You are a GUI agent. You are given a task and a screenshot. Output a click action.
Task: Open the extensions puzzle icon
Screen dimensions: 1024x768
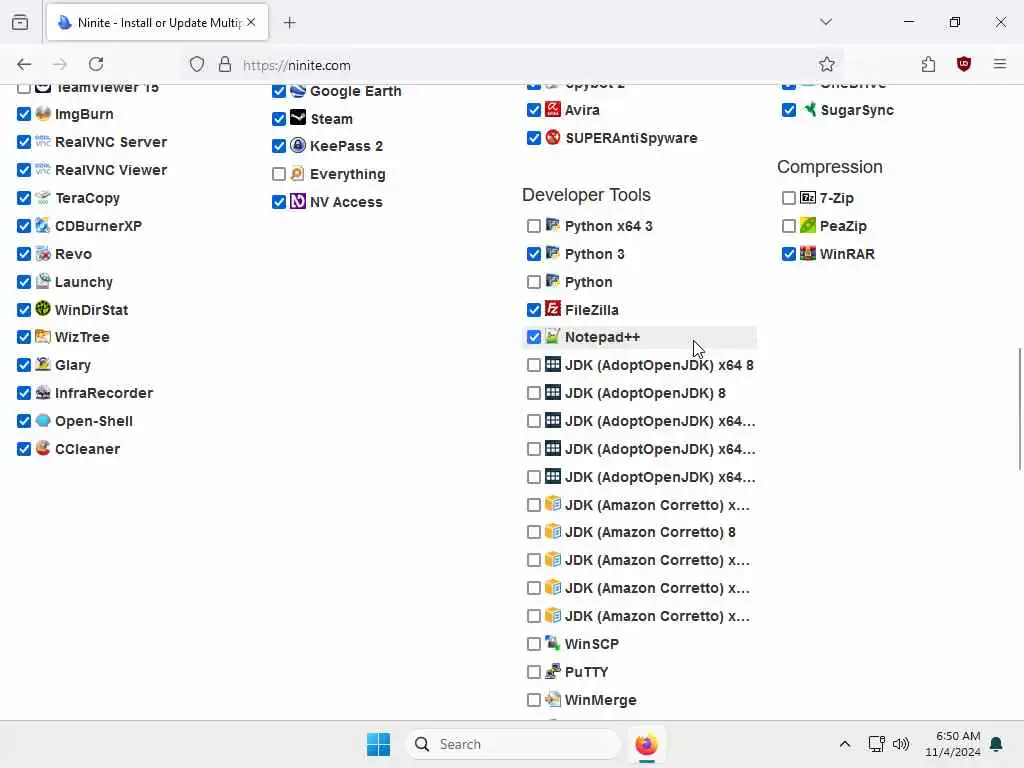pyautogui.click(x=929, y=64)
